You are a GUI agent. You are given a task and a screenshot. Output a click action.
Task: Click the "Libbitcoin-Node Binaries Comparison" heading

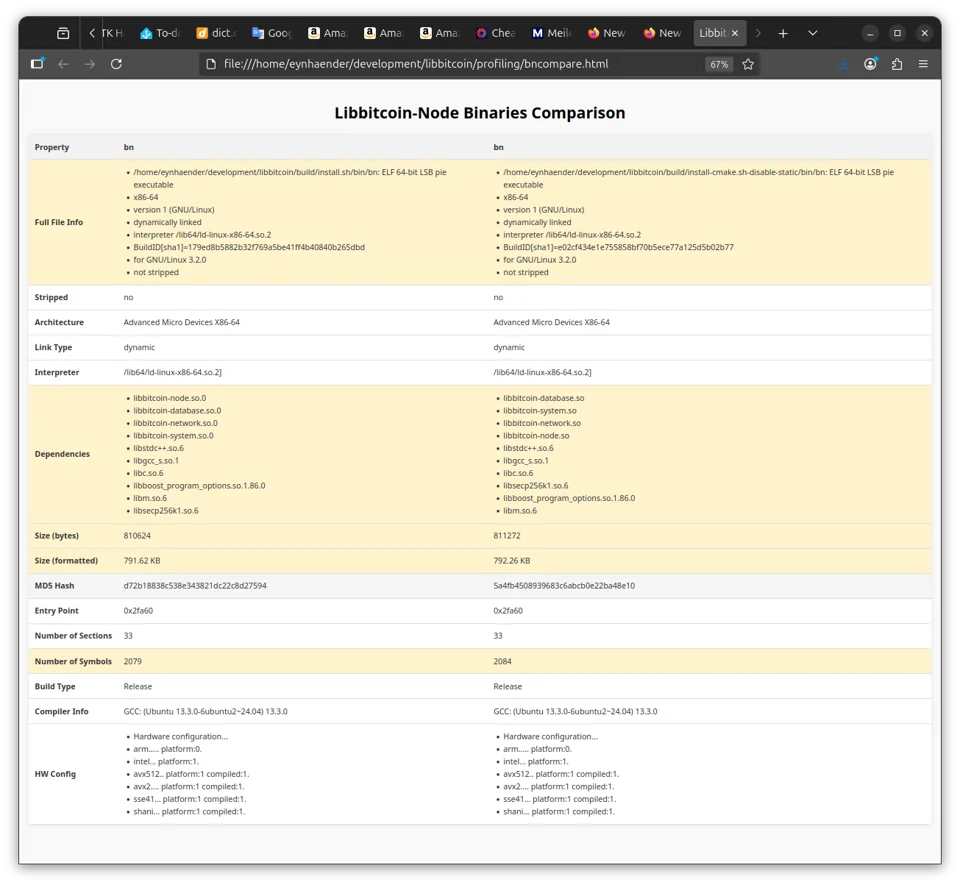(x=479, y=113)
